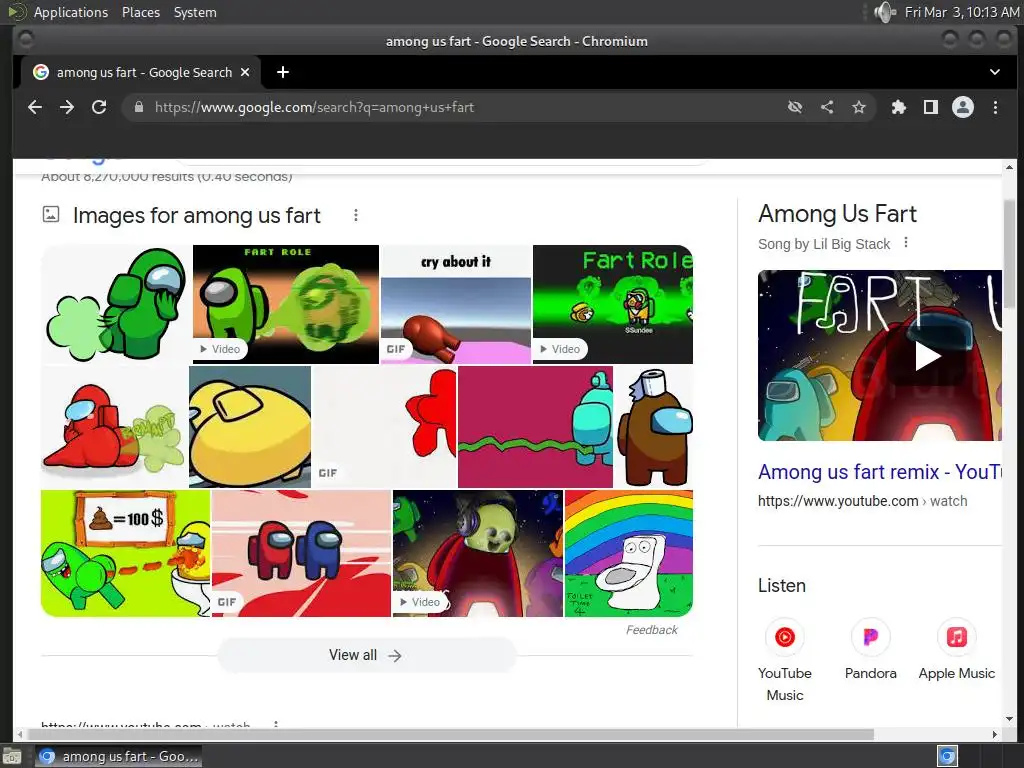Click the window menu button in title bar
Screen dimensions: 1024x768
(x=25, y=40)
